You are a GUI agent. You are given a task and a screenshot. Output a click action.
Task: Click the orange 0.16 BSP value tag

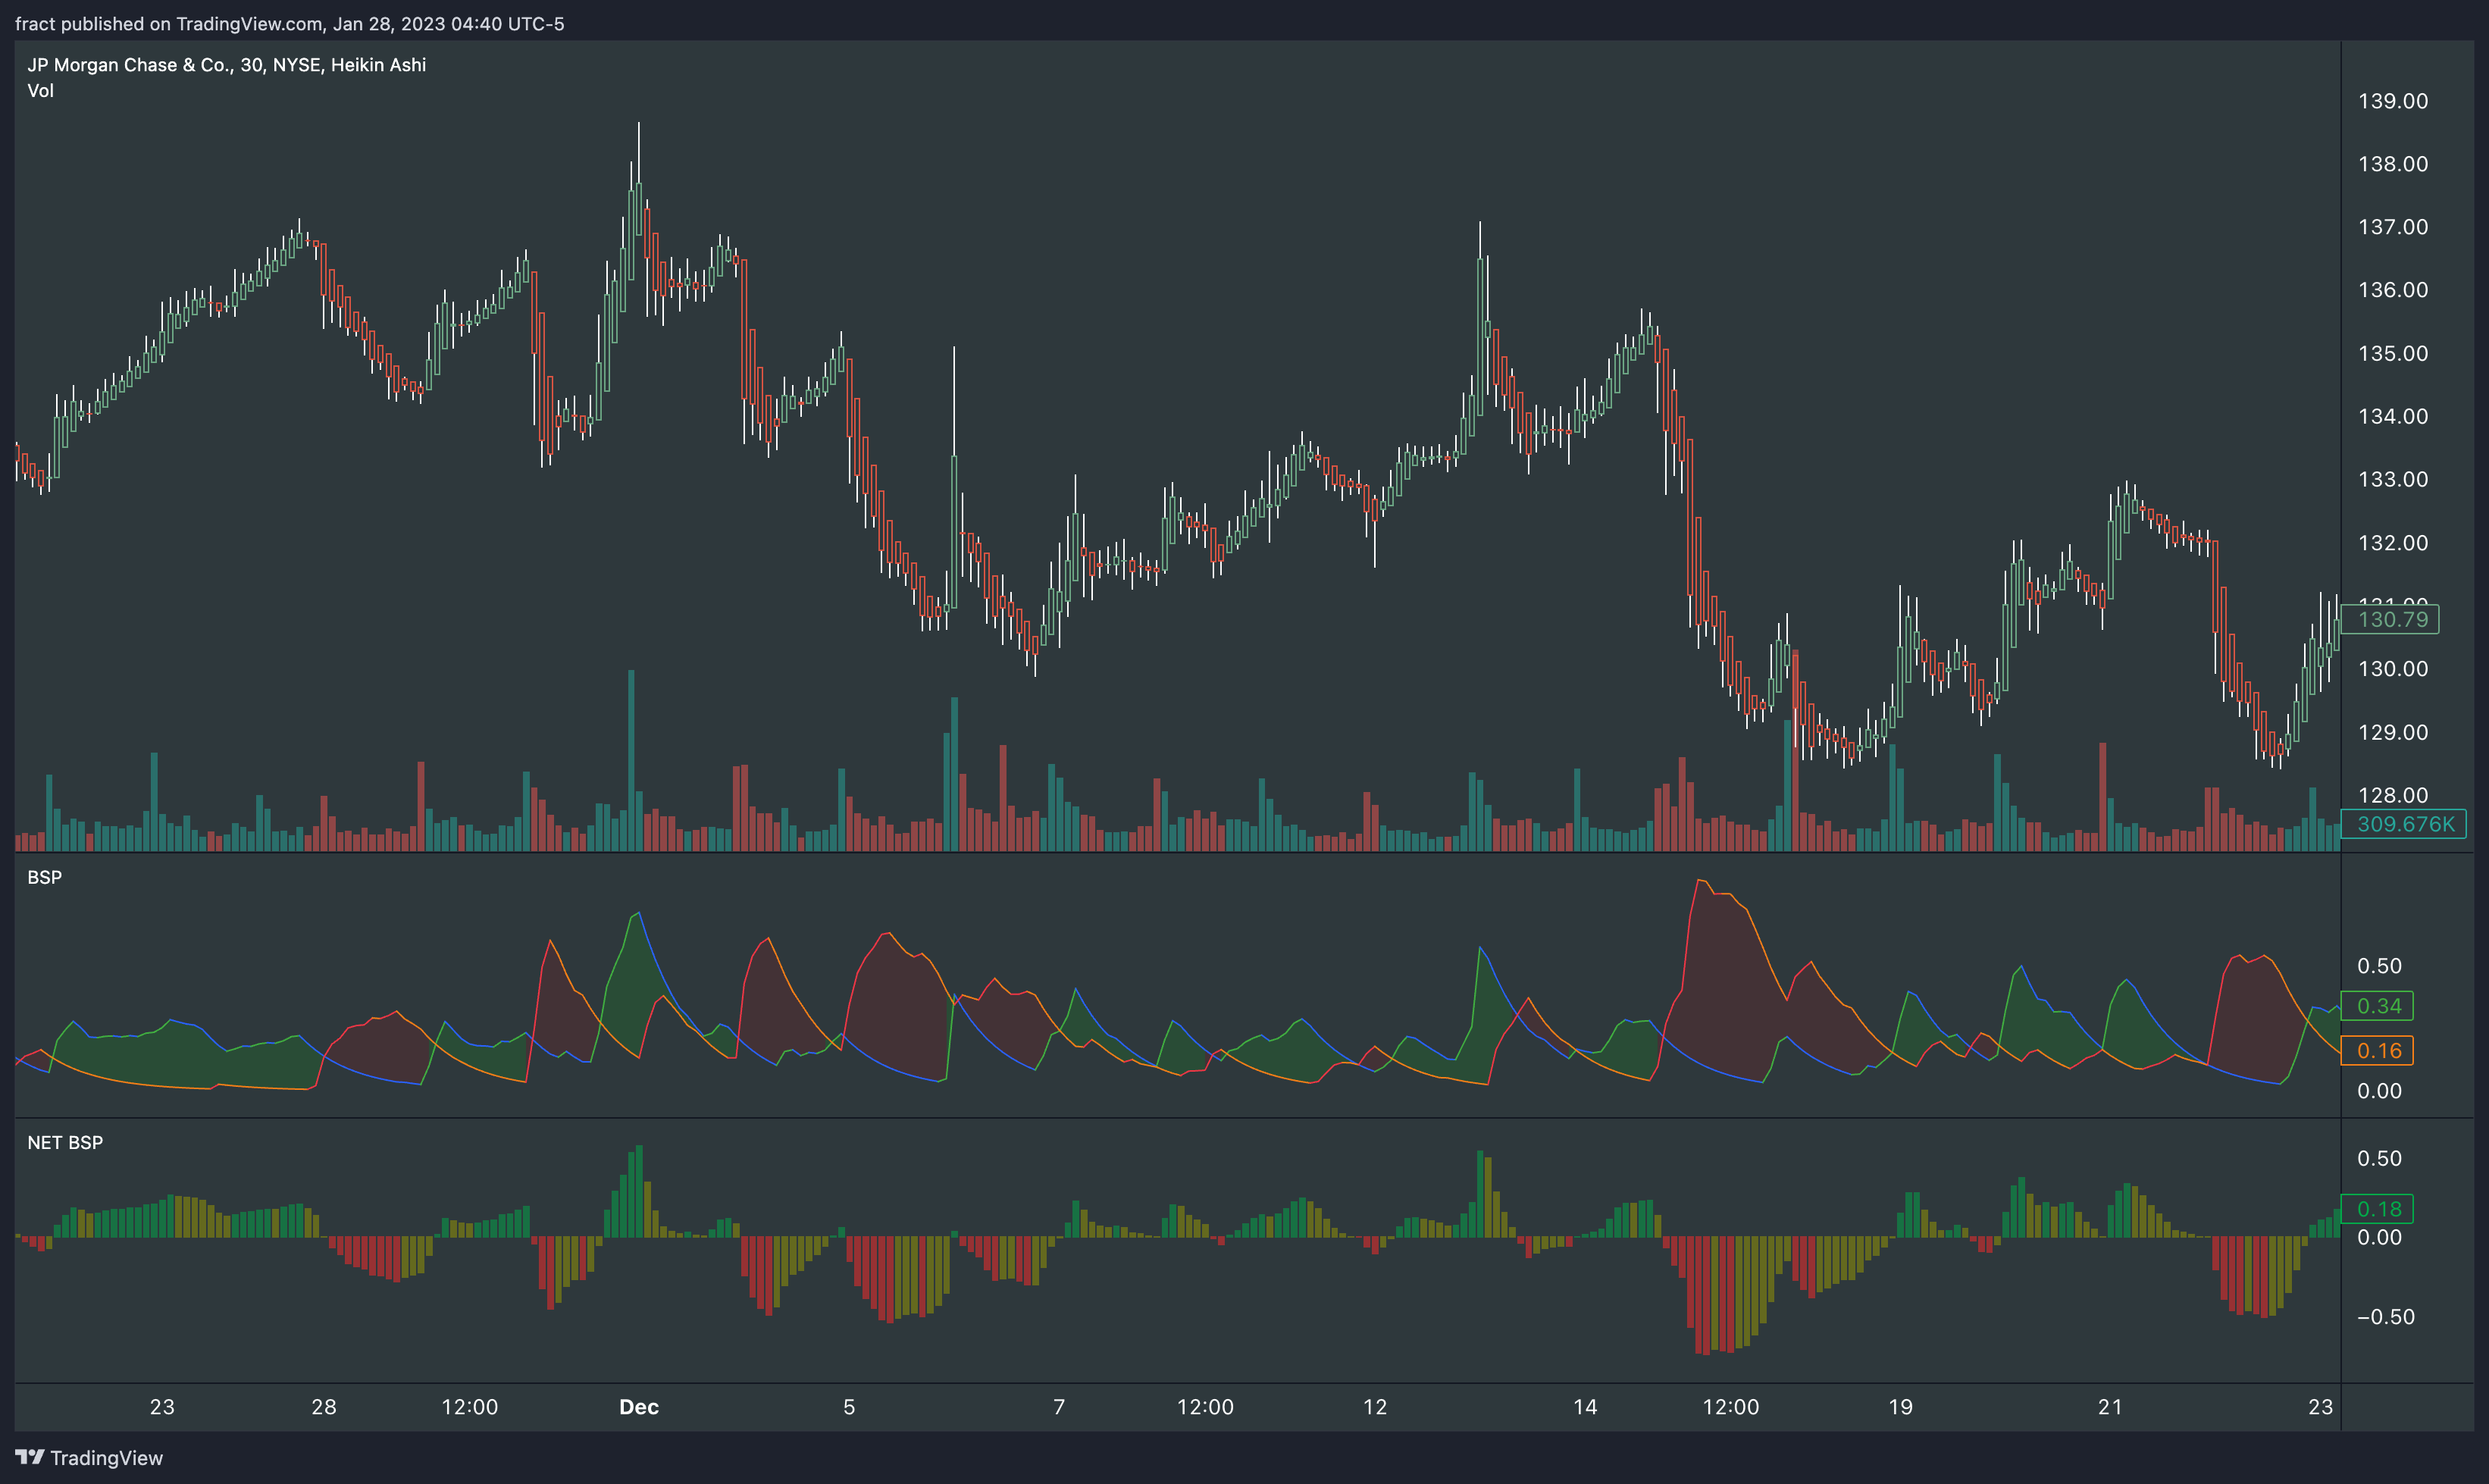pyautogui.click(x=2378, y=1051)
